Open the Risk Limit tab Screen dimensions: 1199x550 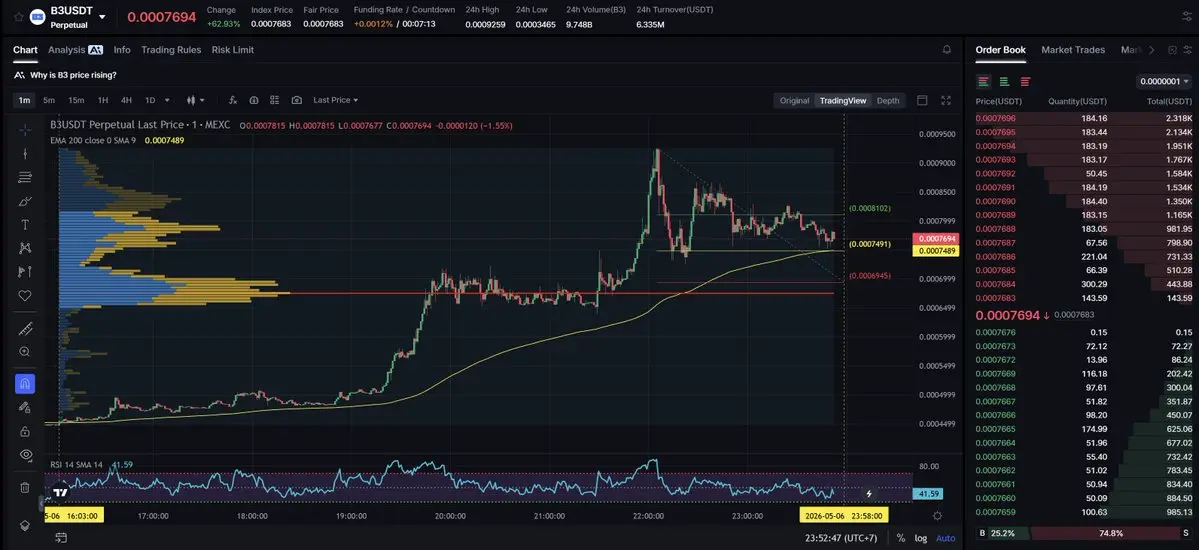tap(232, 50)
